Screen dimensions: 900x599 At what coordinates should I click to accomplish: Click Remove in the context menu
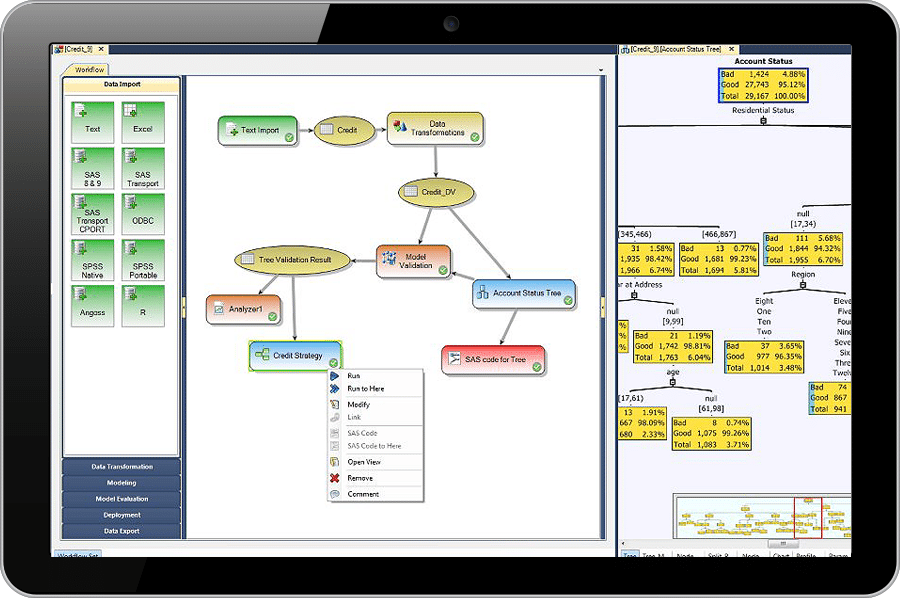coord(359,478)
